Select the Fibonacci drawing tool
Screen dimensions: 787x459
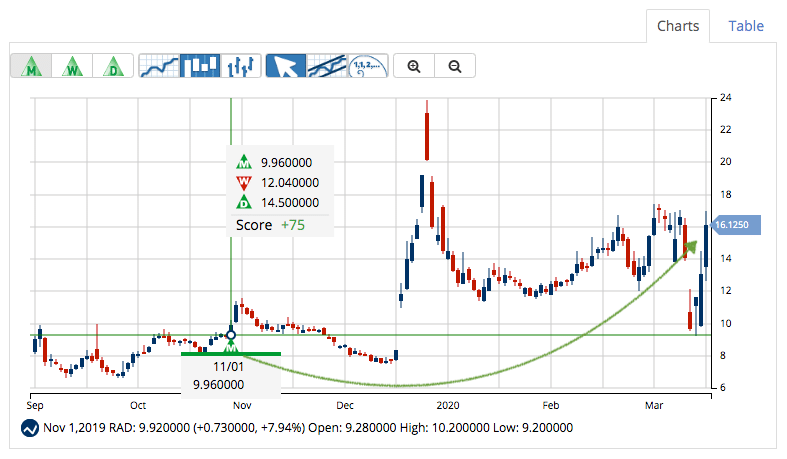[x=368, y=66]
